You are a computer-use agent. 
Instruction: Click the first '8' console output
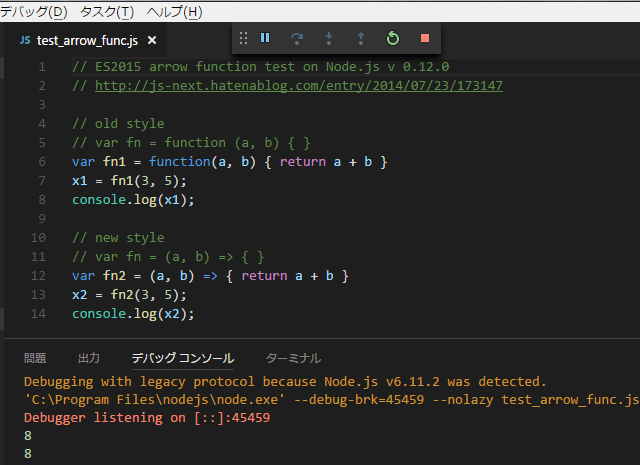point(28,436)
